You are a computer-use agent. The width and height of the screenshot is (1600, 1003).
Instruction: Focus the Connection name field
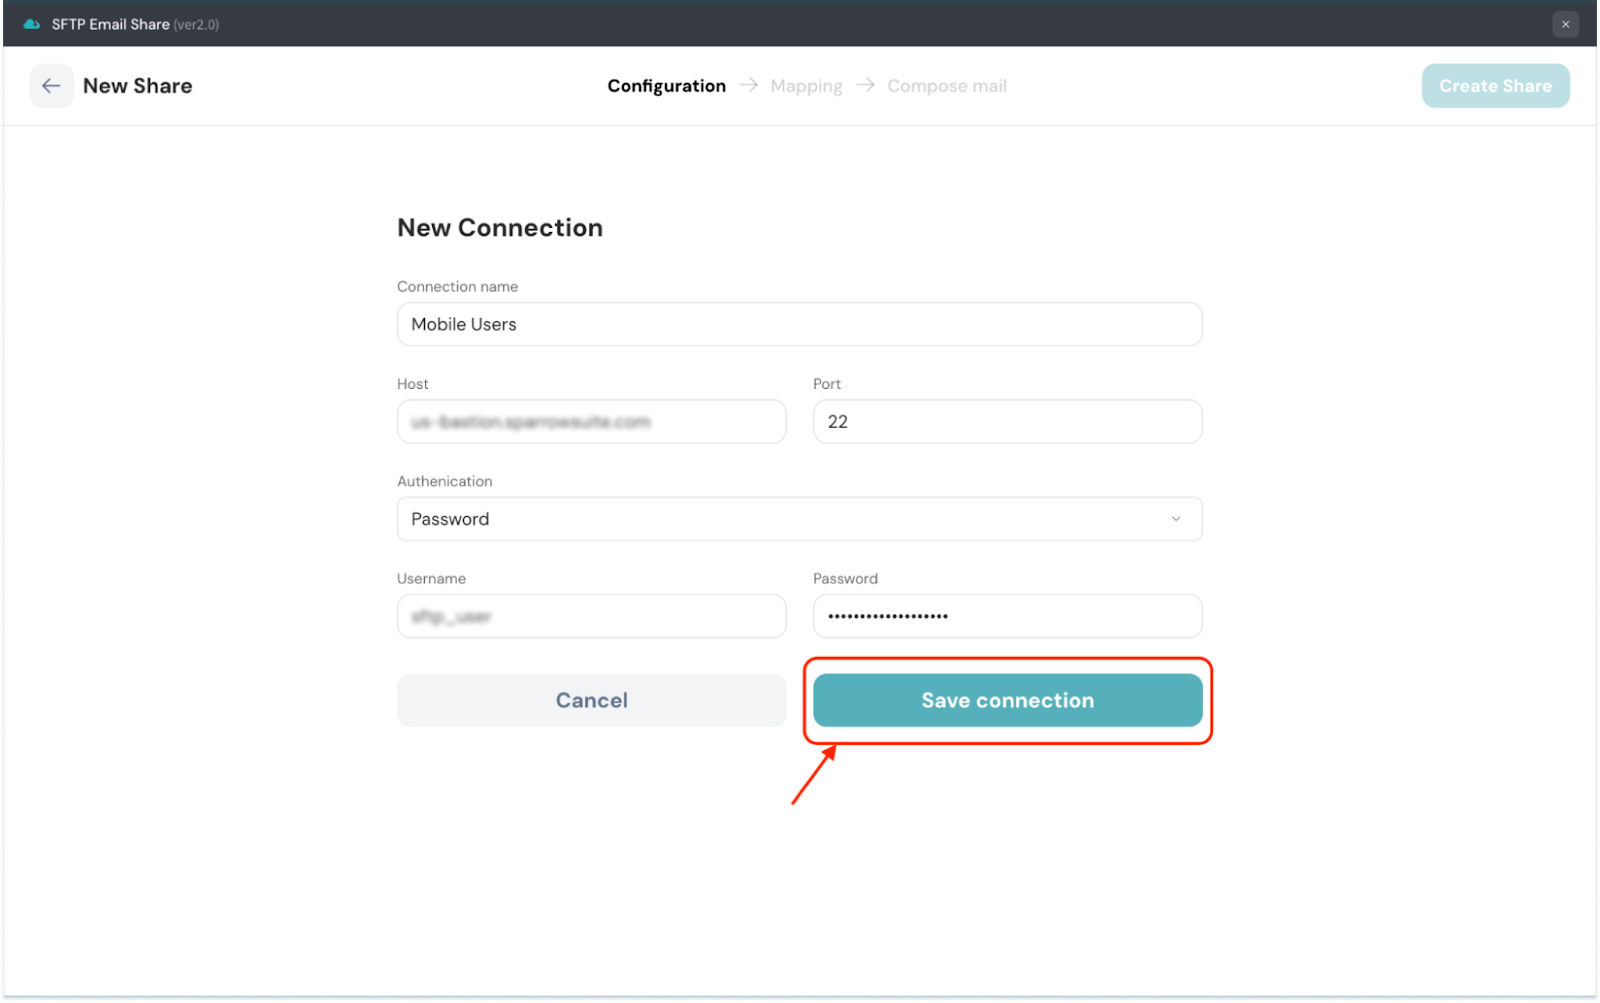tap(799, 324)
